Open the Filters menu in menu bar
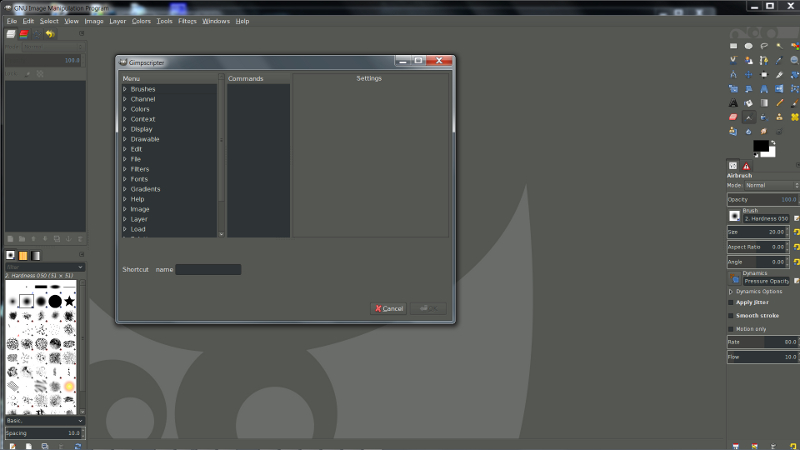This screenshot has height=450, width=800. [x=187, y=21]
